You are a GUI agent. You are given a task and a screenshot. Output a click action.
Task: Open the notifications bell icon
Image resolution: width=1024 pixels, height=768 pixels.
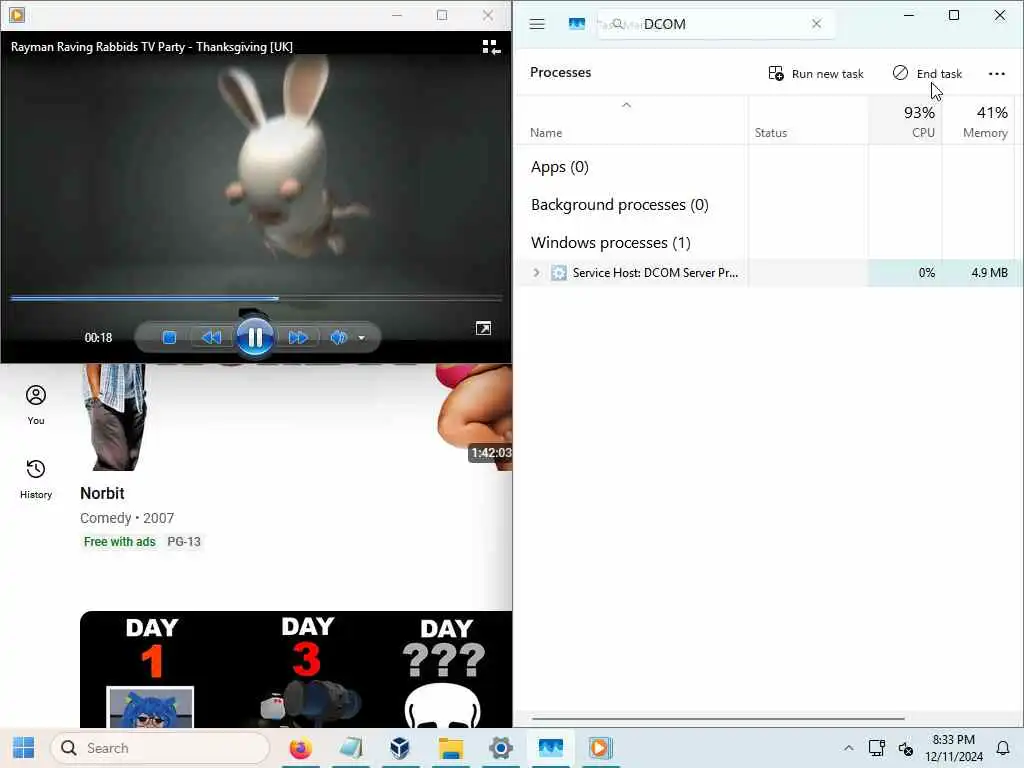tap(1002, 748)
